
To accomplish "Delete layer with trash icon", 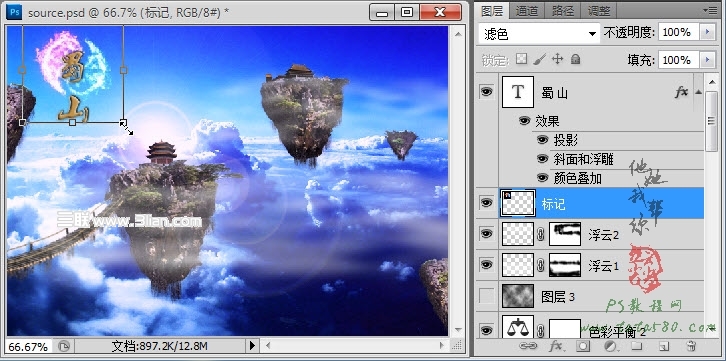I will [690, 346].
